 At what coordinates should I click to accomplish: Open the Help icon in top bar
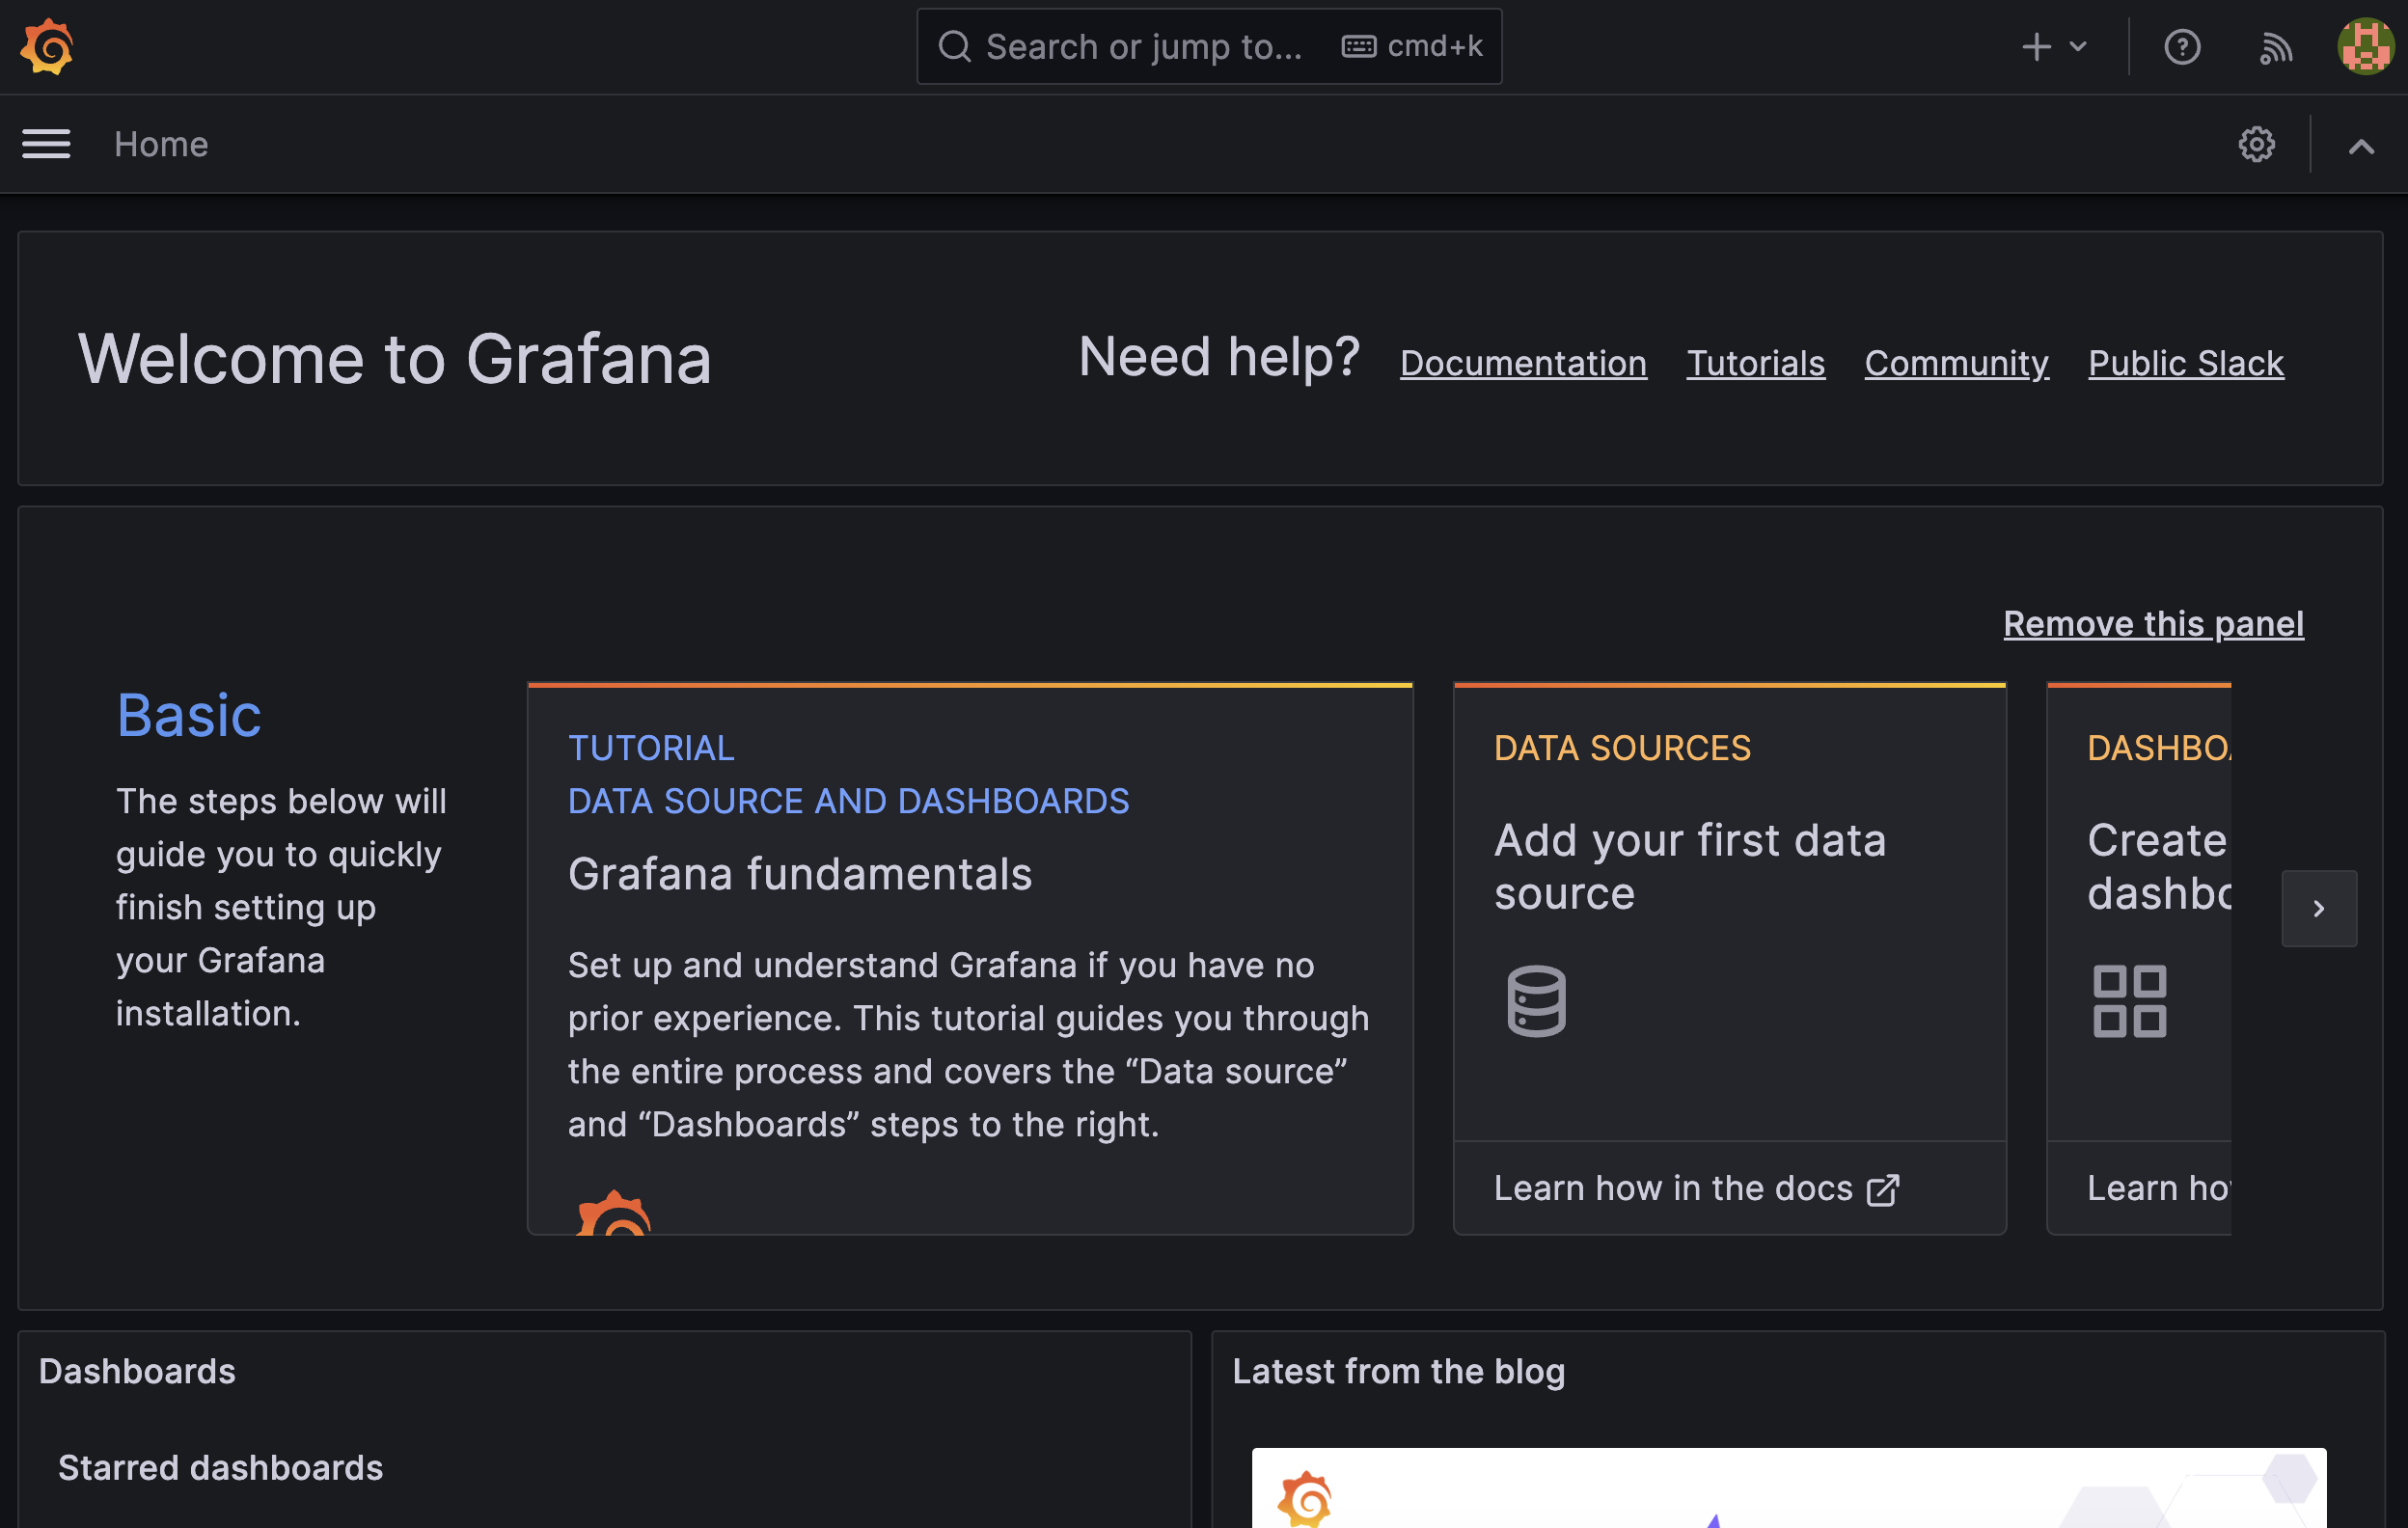[x=2184, y=46]
